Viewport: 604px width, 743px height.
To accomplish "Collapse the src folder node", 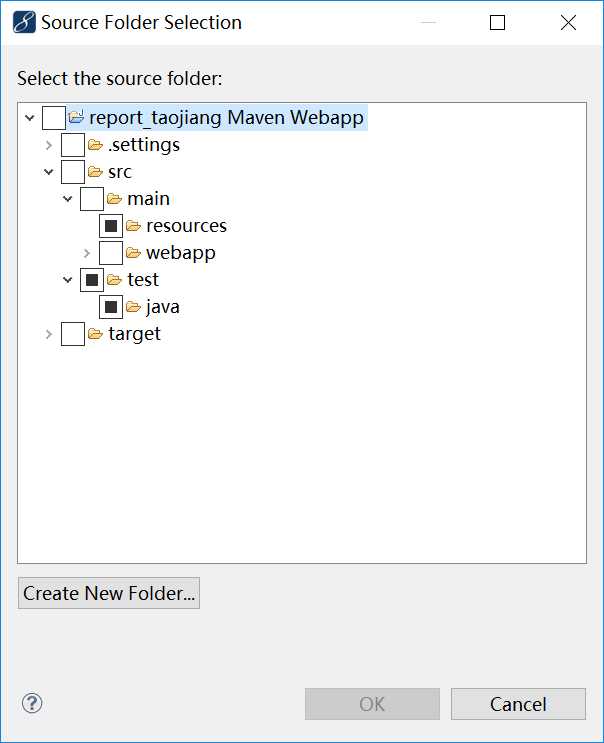I will coord(49,172).
